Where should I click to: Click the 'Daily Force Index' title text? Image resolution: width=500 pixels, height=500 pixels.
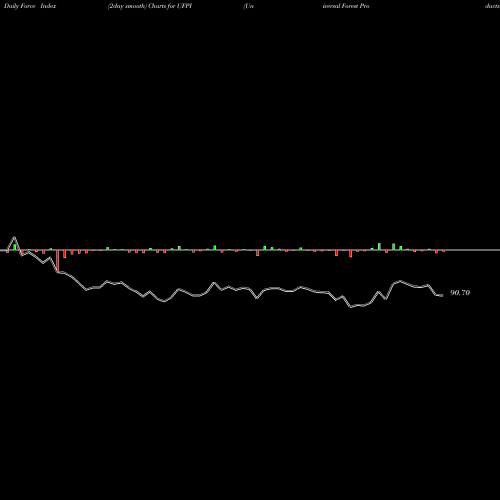click(30, 6)
